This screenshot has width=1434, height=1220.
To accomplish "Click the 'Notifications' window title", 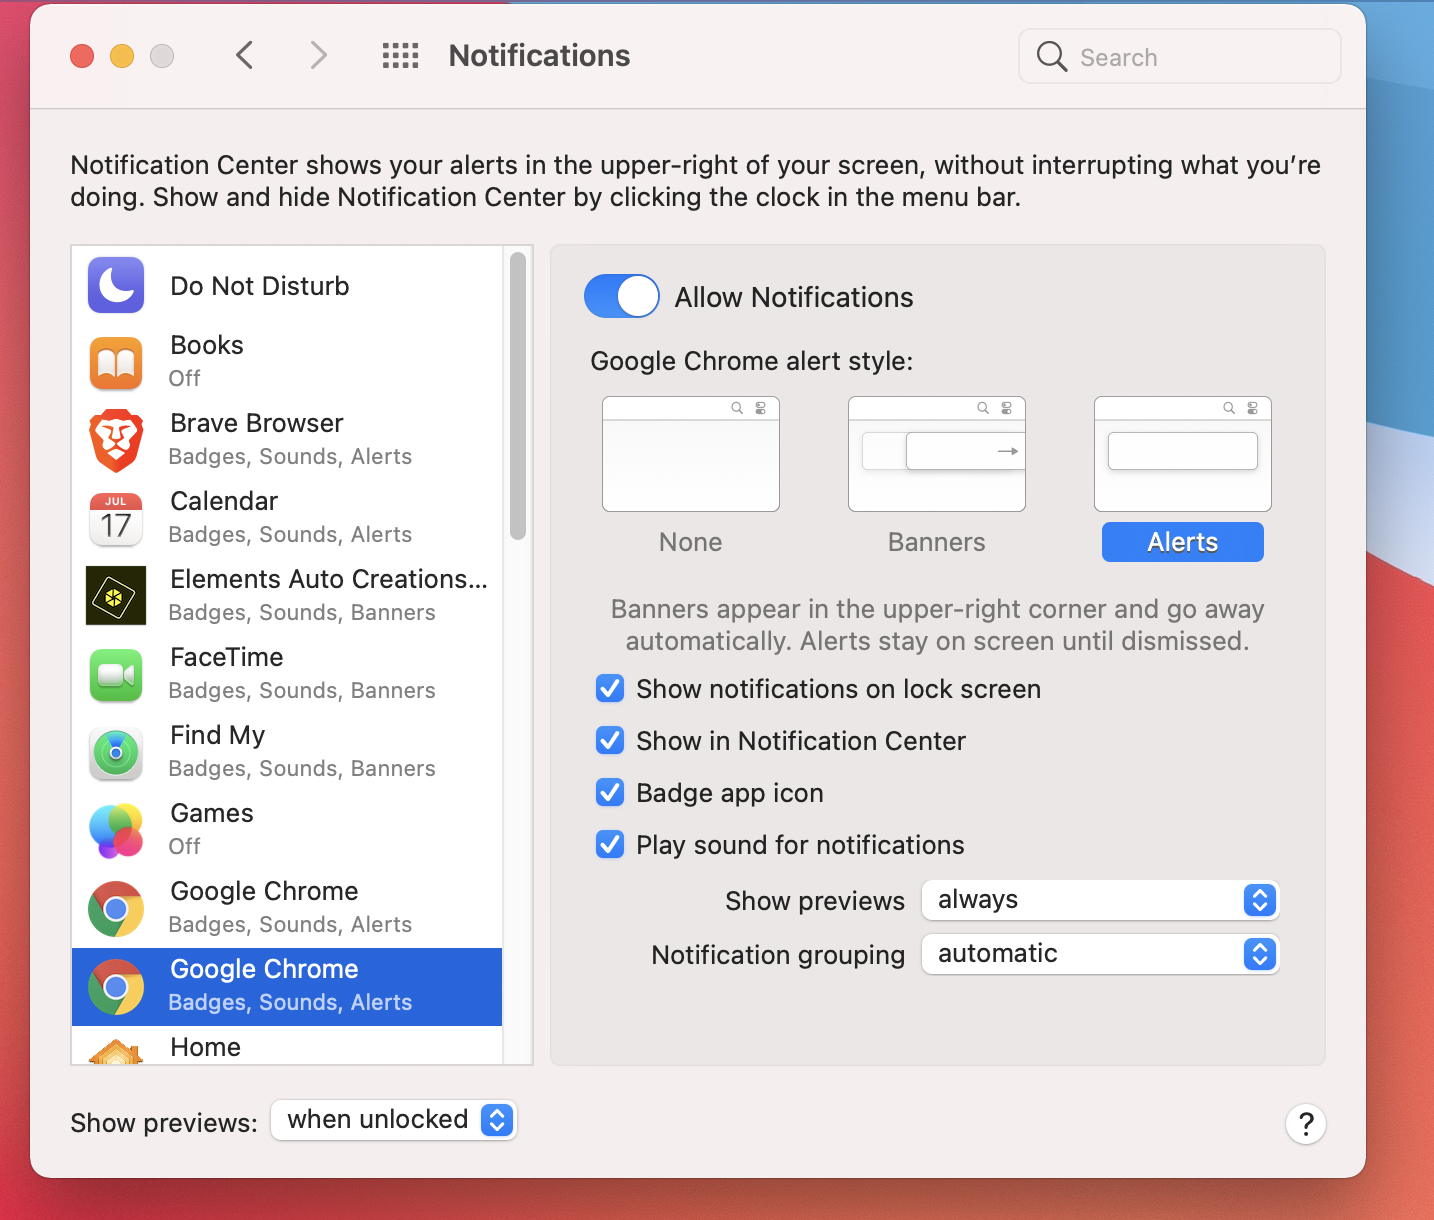I will tap(539, 56).
